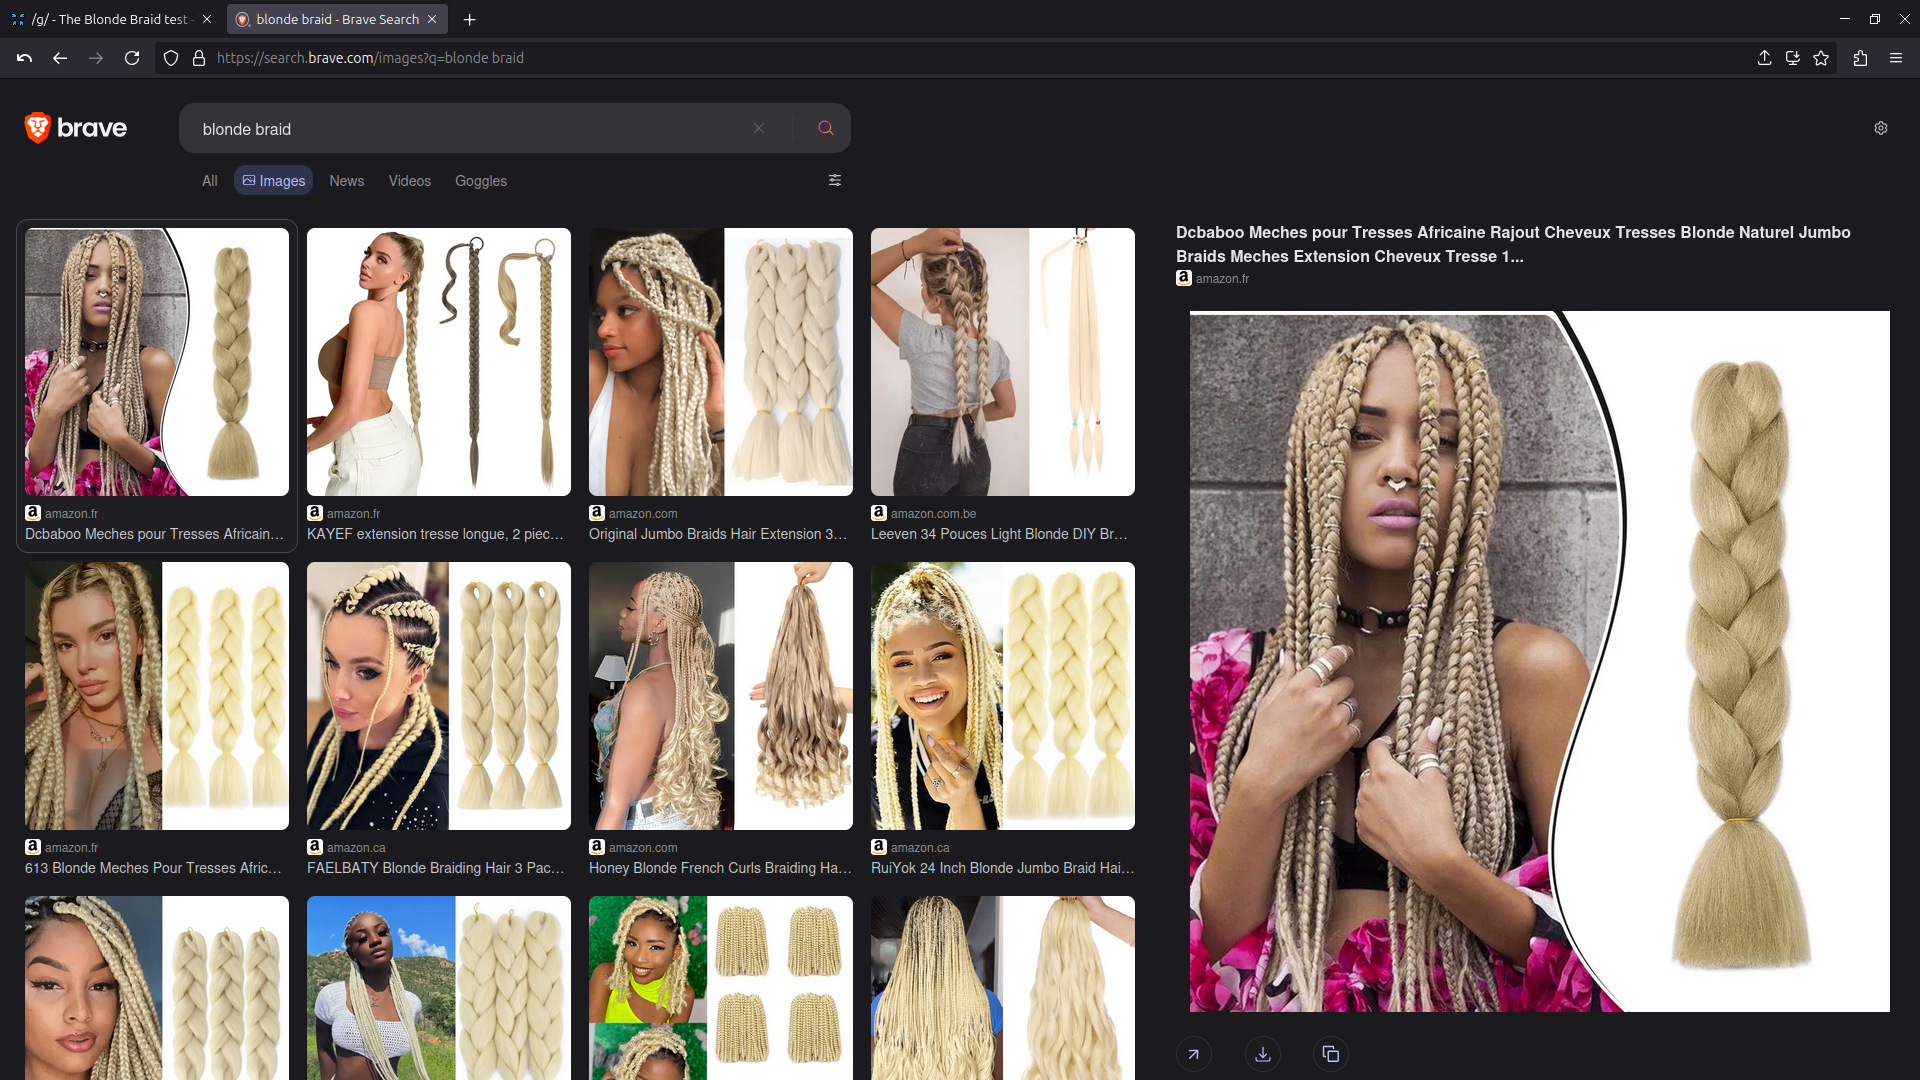The width and height of the screenshot is (1920, 1080).
Task: Open the extensions puzzle icon
Action: [1860, 58]
